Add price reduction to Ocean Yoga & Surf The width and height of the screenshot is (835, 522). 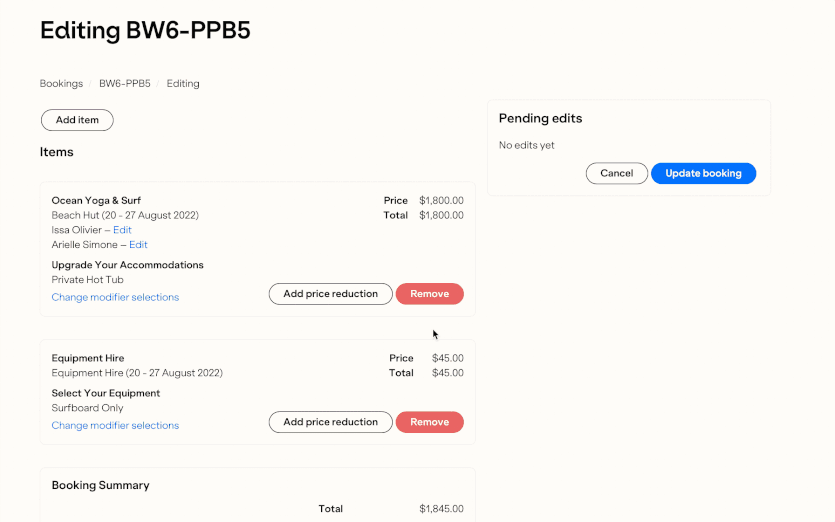coord(330,294)
